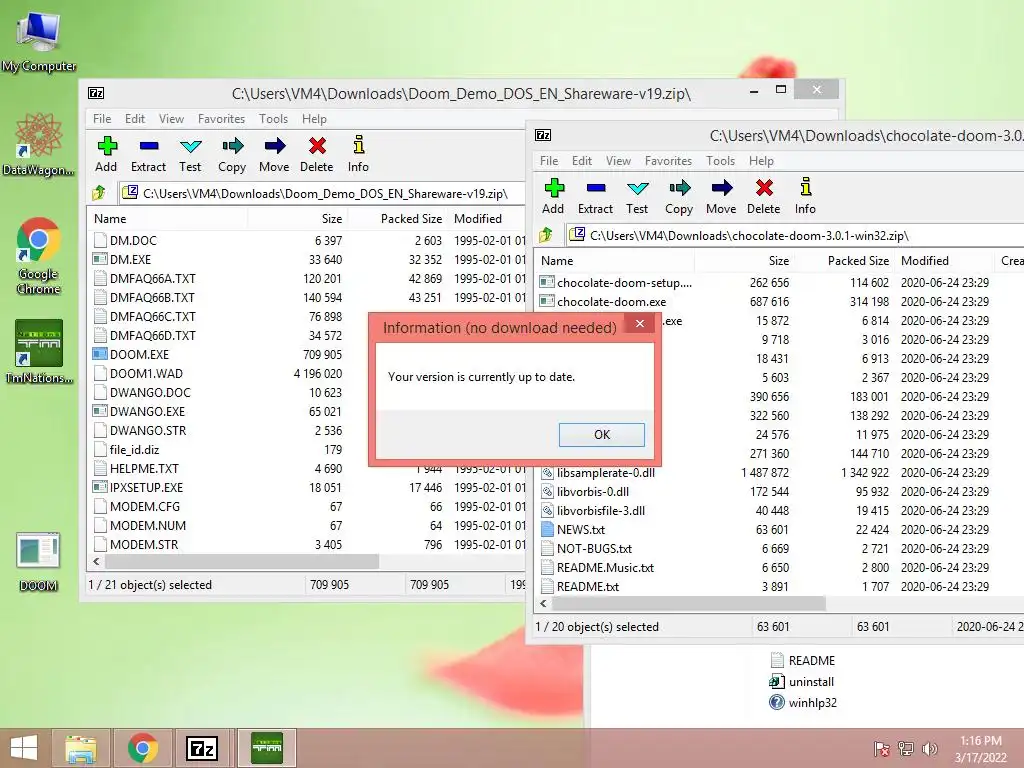
Task: Select DOOM desktop shortcut icon
Action: [38, 562]
